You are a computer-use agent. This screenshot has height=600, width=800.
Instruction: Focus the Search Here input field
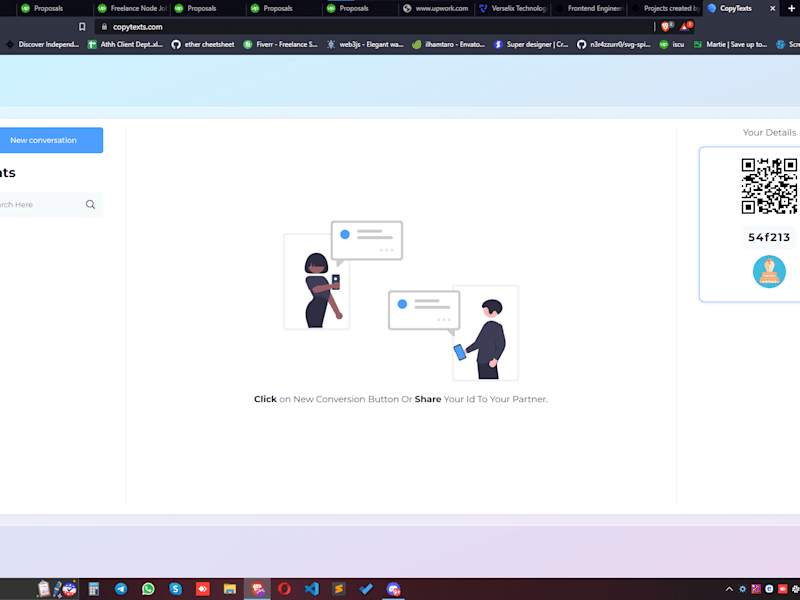51,205
